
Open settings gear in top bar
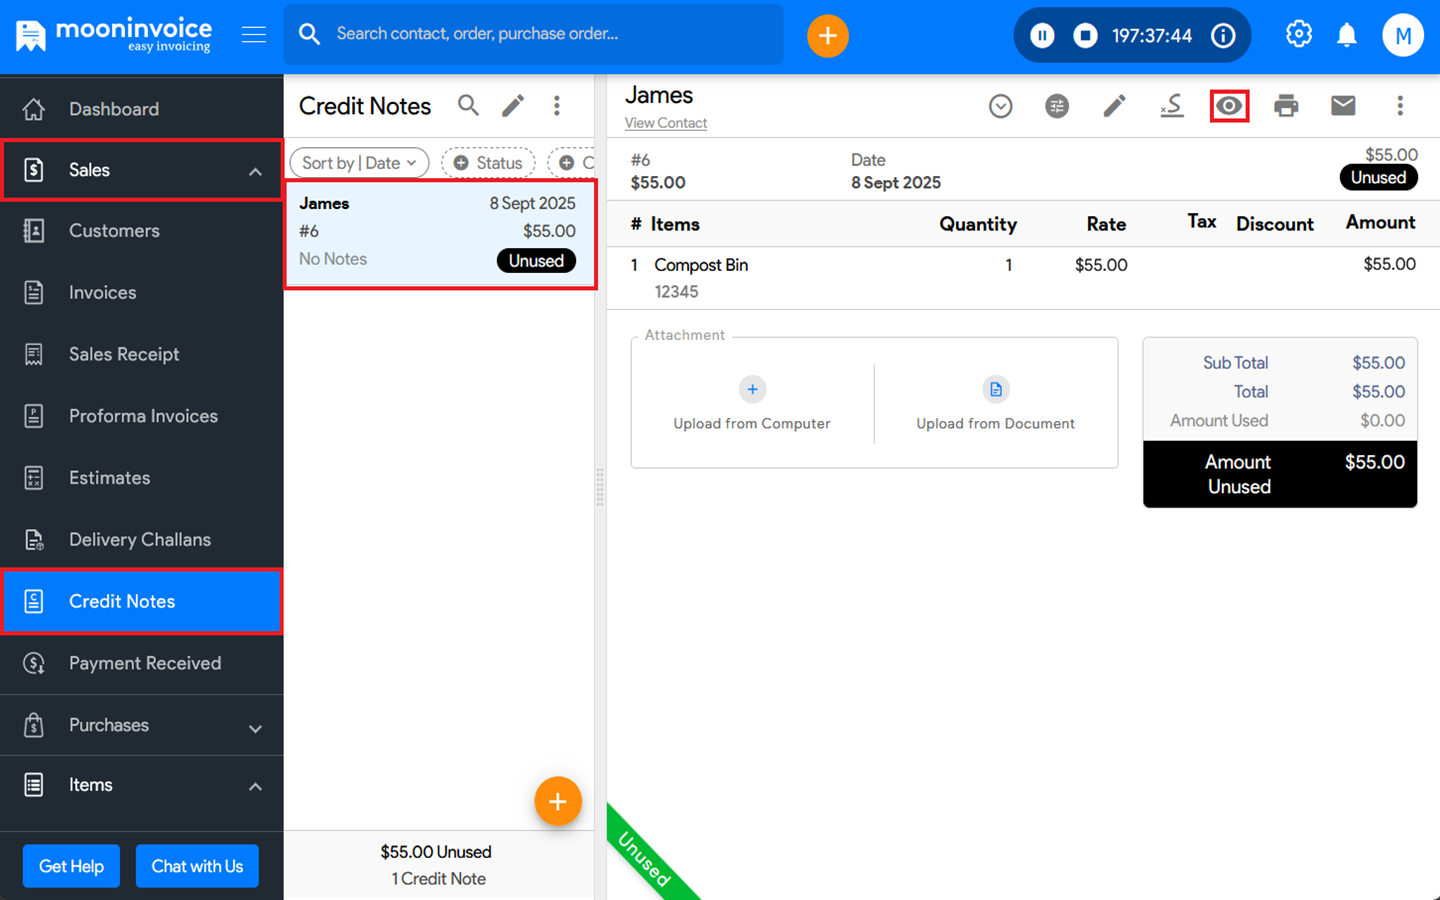click(x=1298, y=35)
